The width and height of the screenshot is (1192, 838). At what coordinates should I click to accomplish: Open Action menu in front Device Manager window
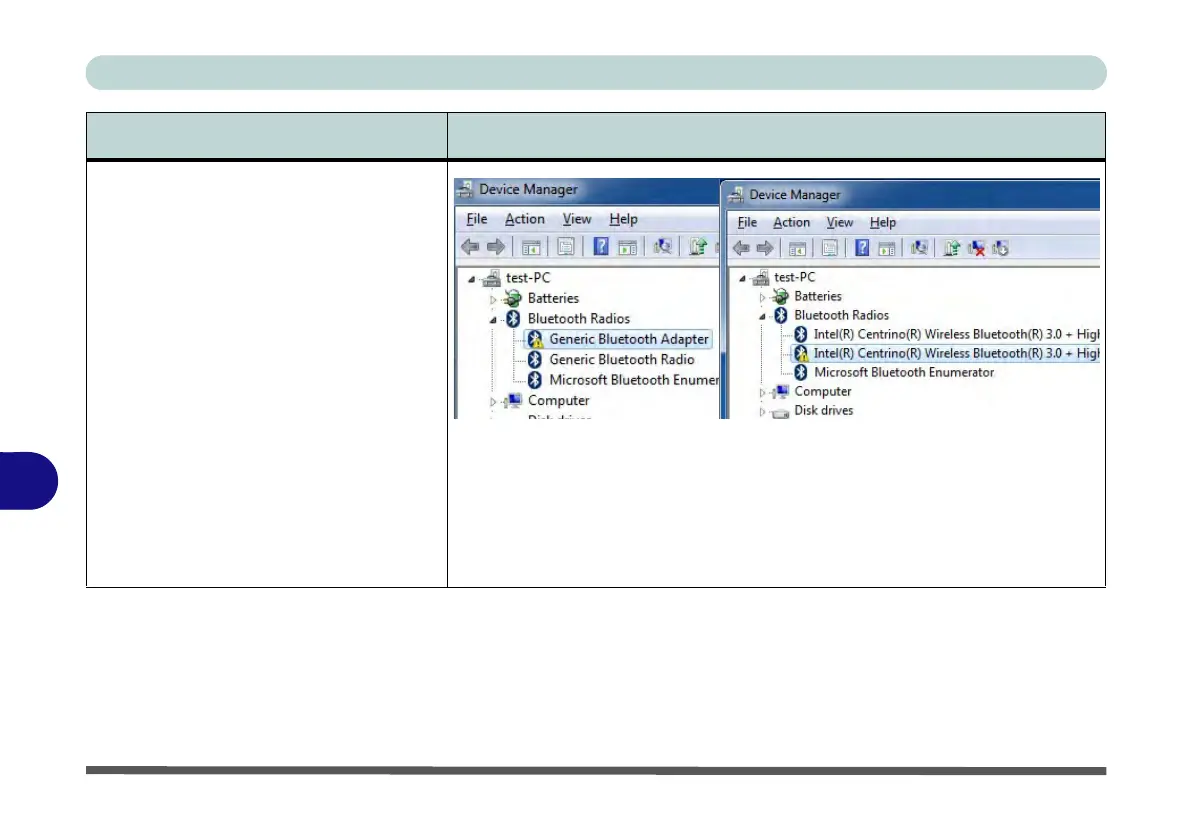tap(791, 222)
